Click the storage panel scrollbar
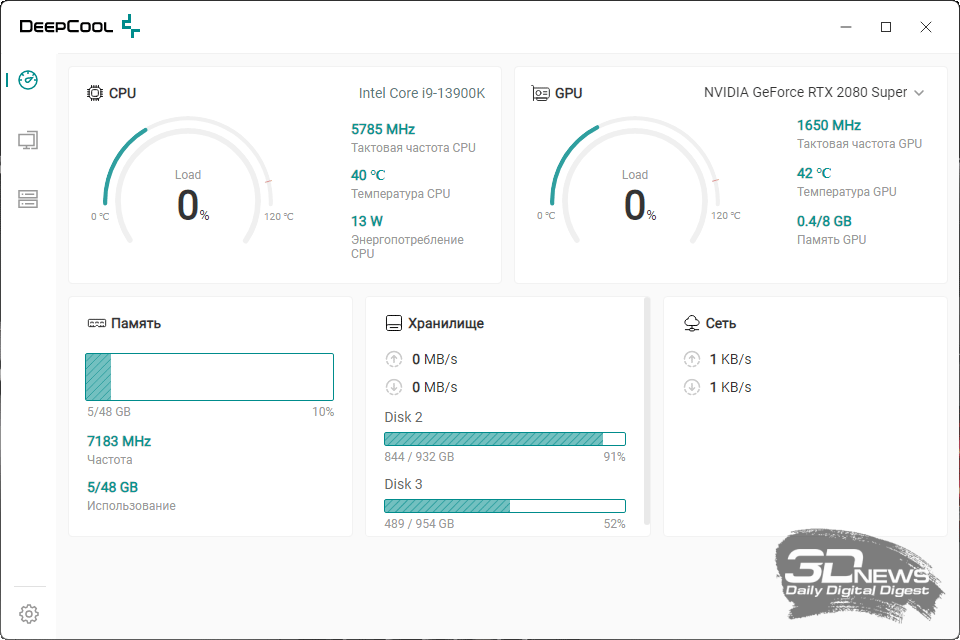Screen dimensions: 960x640 pos(646,410)
